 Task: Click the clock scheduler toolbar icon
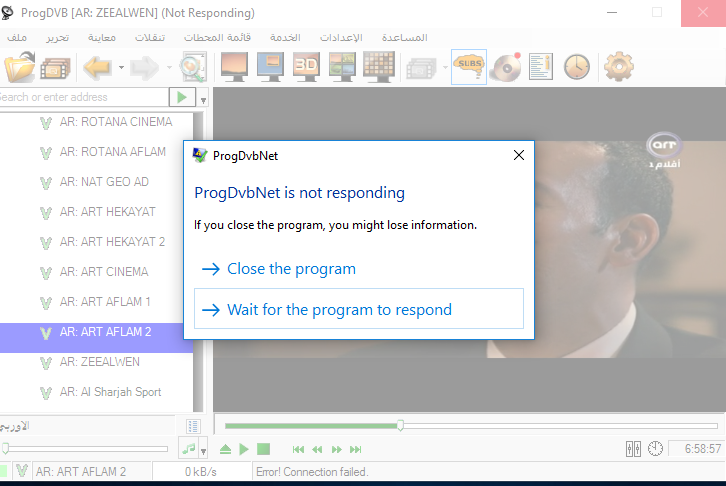(576, 67)
